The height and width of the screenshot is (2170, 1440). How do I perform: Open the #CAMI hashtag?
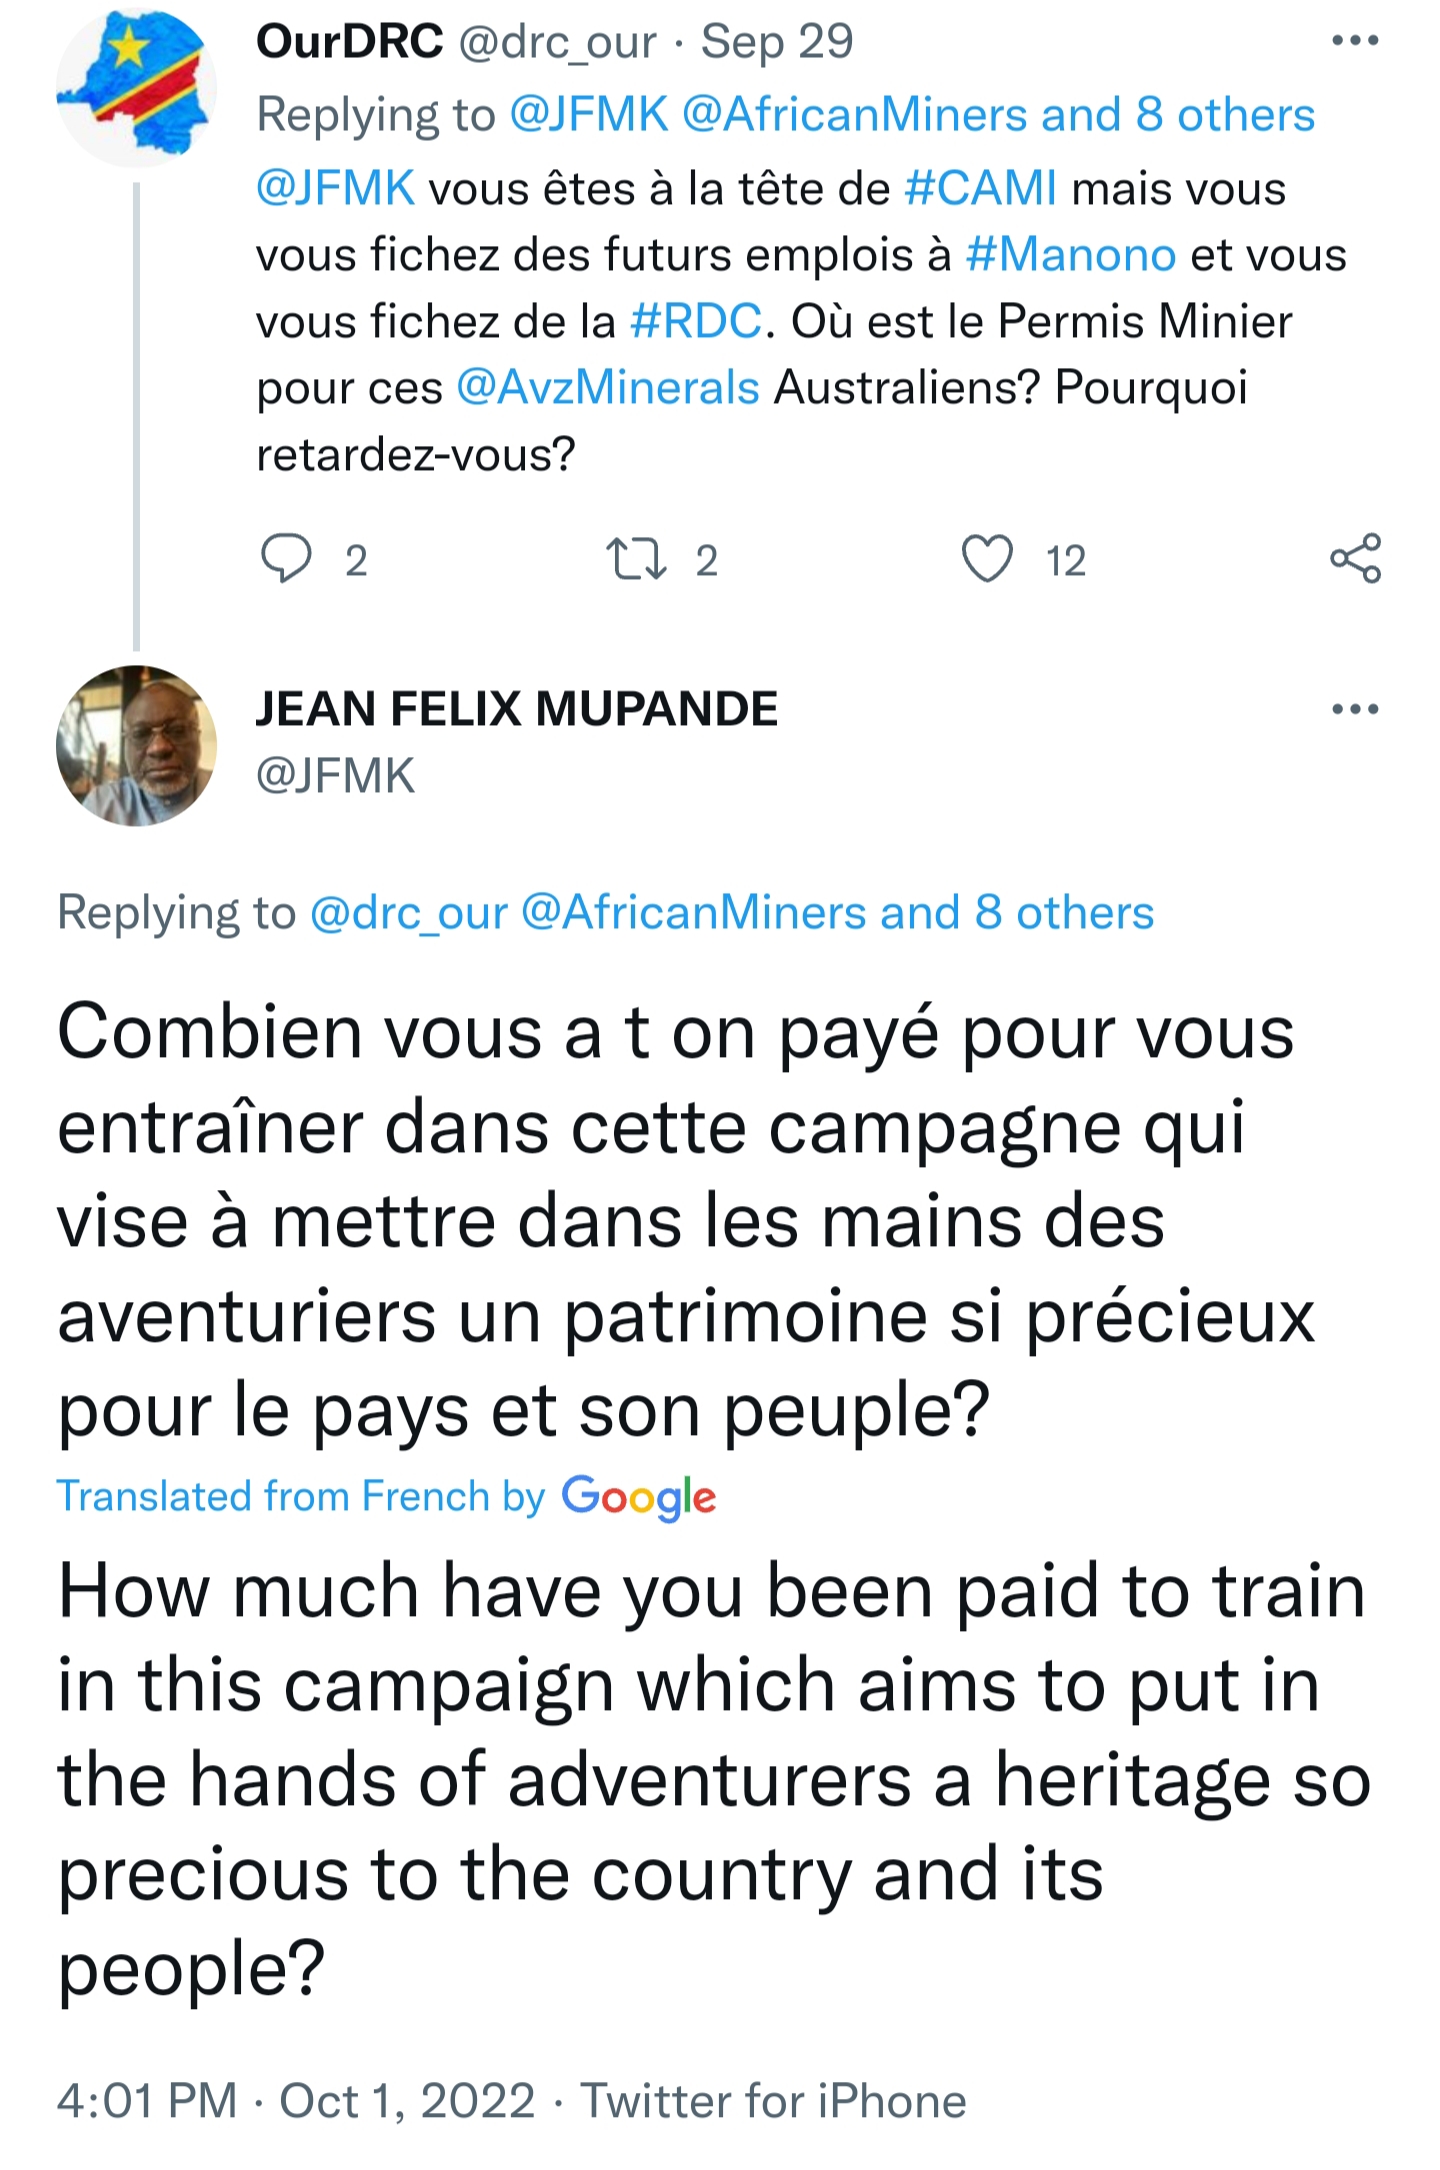pos(980,188)
